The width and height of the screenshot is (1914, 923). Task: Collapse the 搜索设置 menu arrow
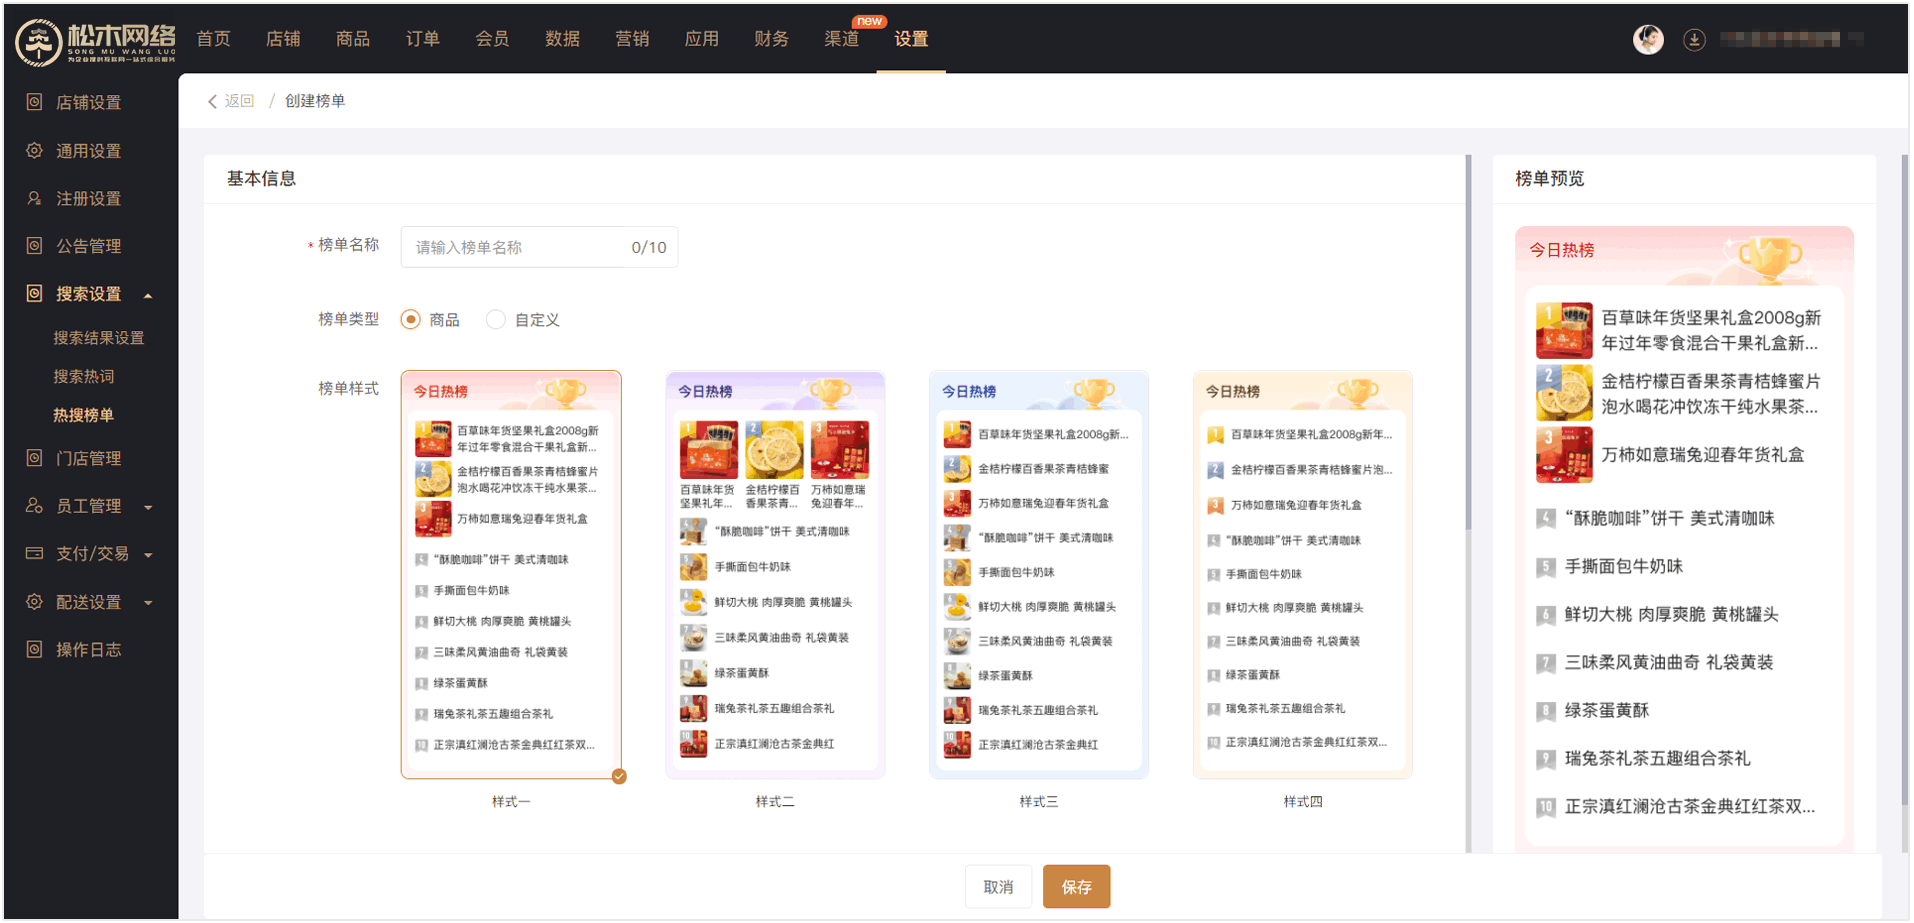pos(148,295)
